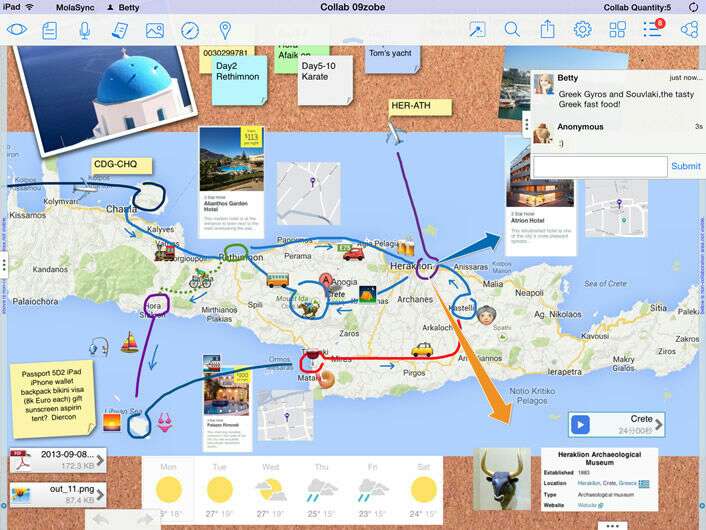The height and width of the screenshot is (530, 706).
Task: Open the message list with badge
Action: 653,28
